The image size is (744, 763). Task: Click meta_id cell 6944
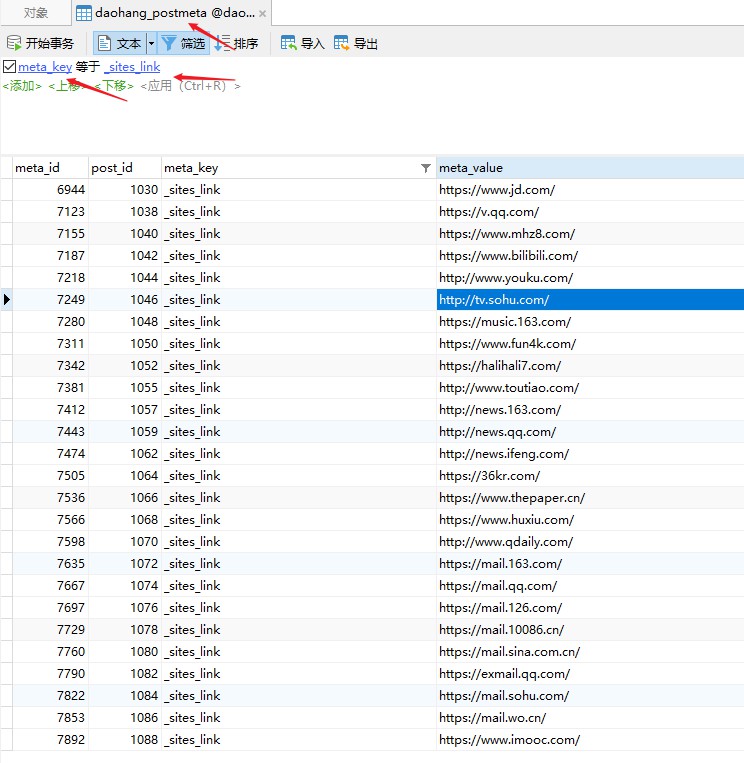click(51, 190)
